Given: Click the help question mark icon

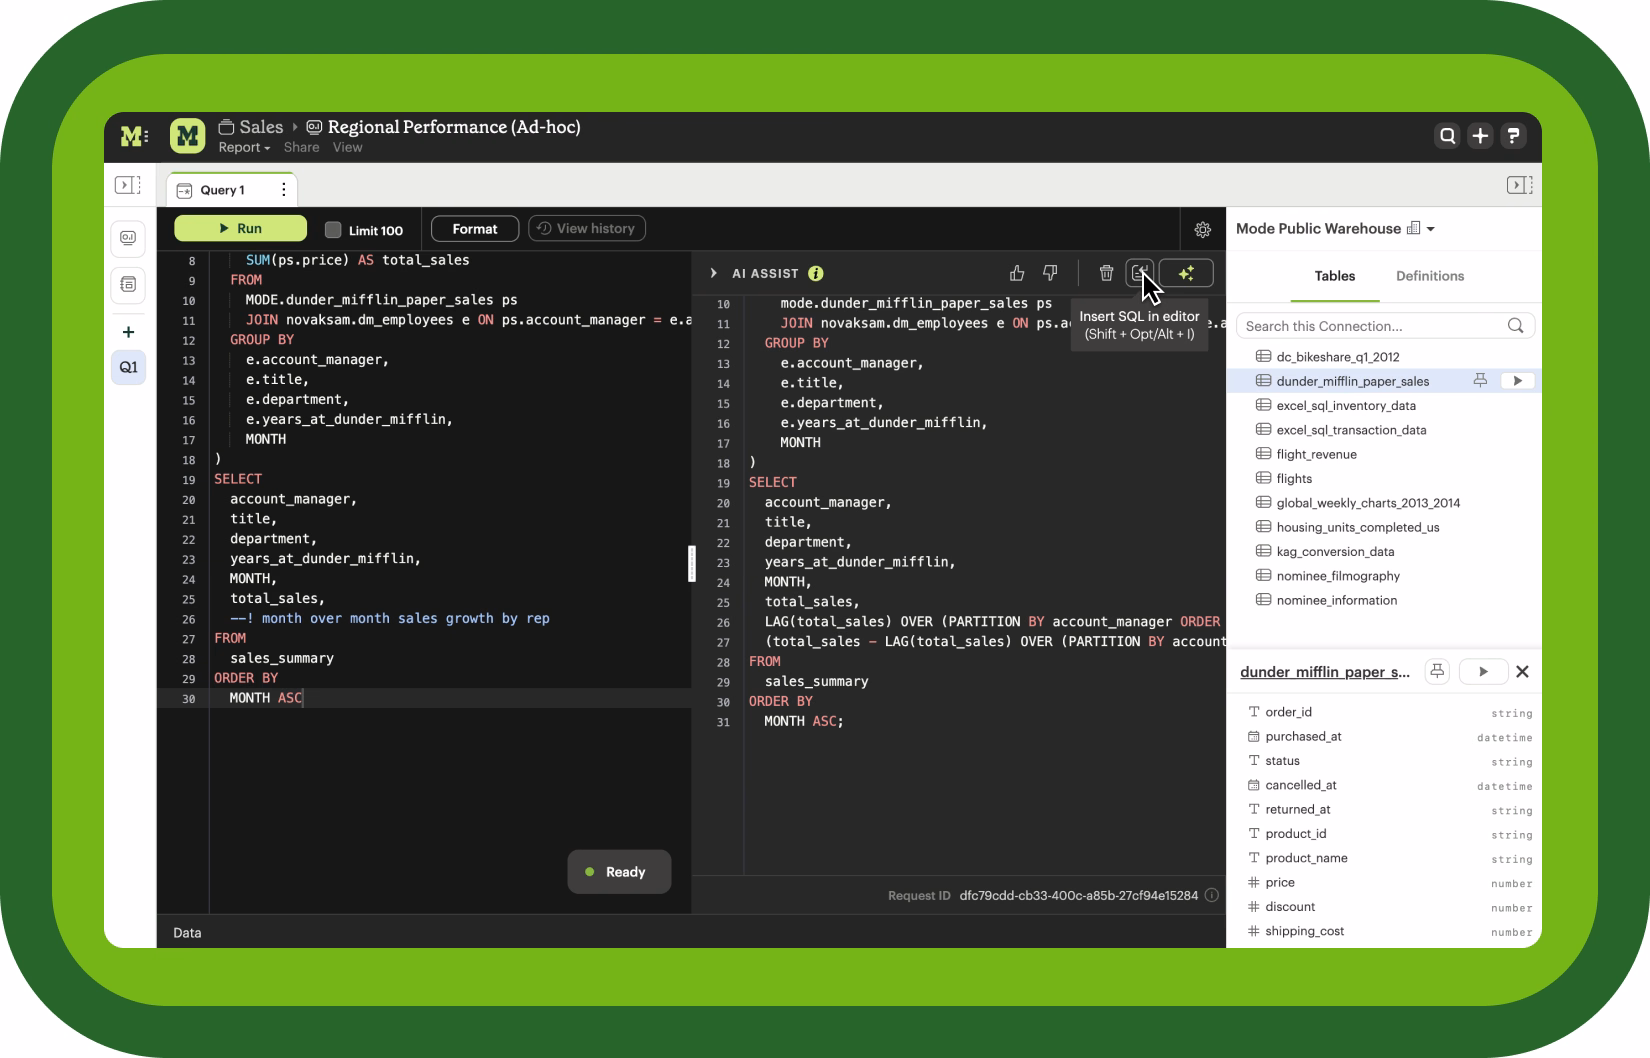Looking at the screenshot, I should point(1513,136).
